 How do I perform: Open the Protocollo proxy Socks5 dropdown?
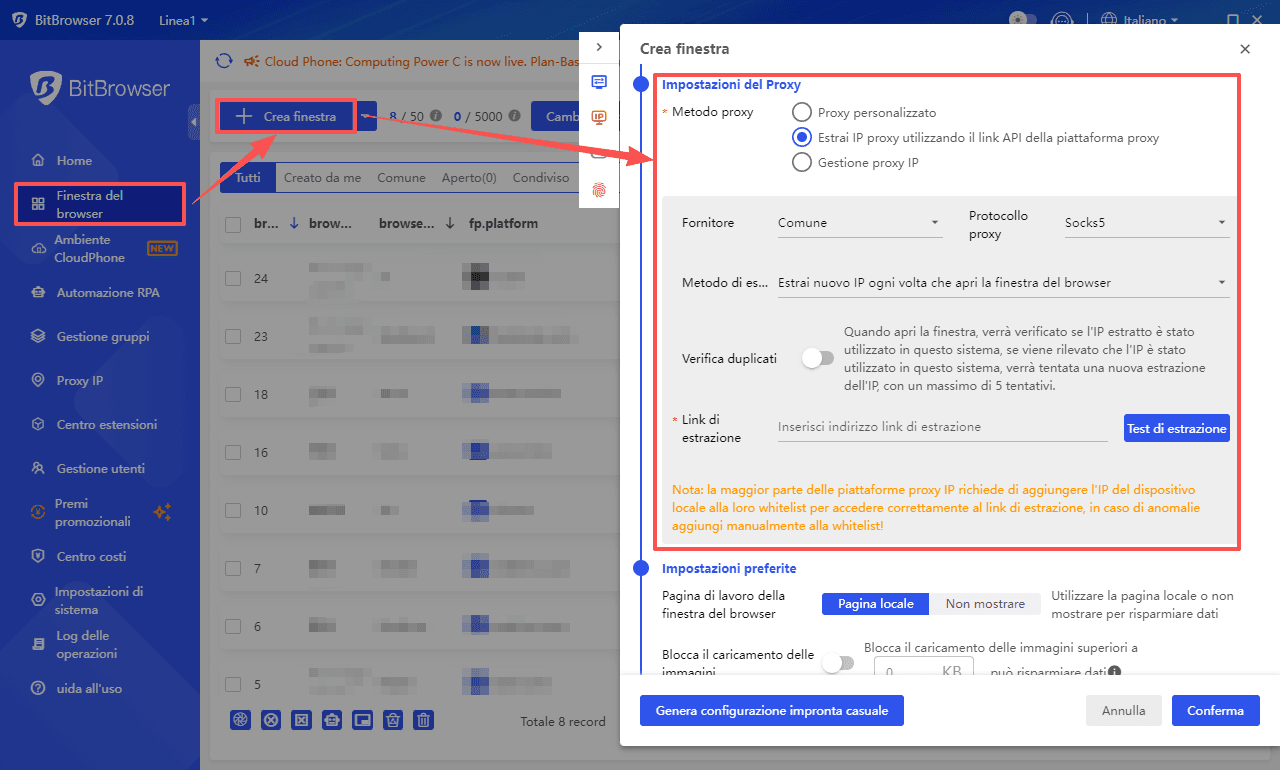(x=1145, y=222)
